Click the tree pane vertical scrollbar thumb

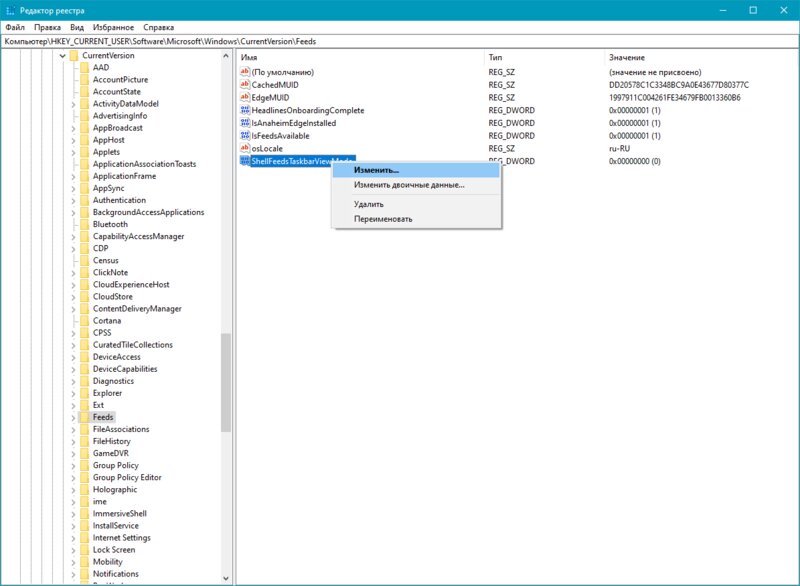(226, 383)
